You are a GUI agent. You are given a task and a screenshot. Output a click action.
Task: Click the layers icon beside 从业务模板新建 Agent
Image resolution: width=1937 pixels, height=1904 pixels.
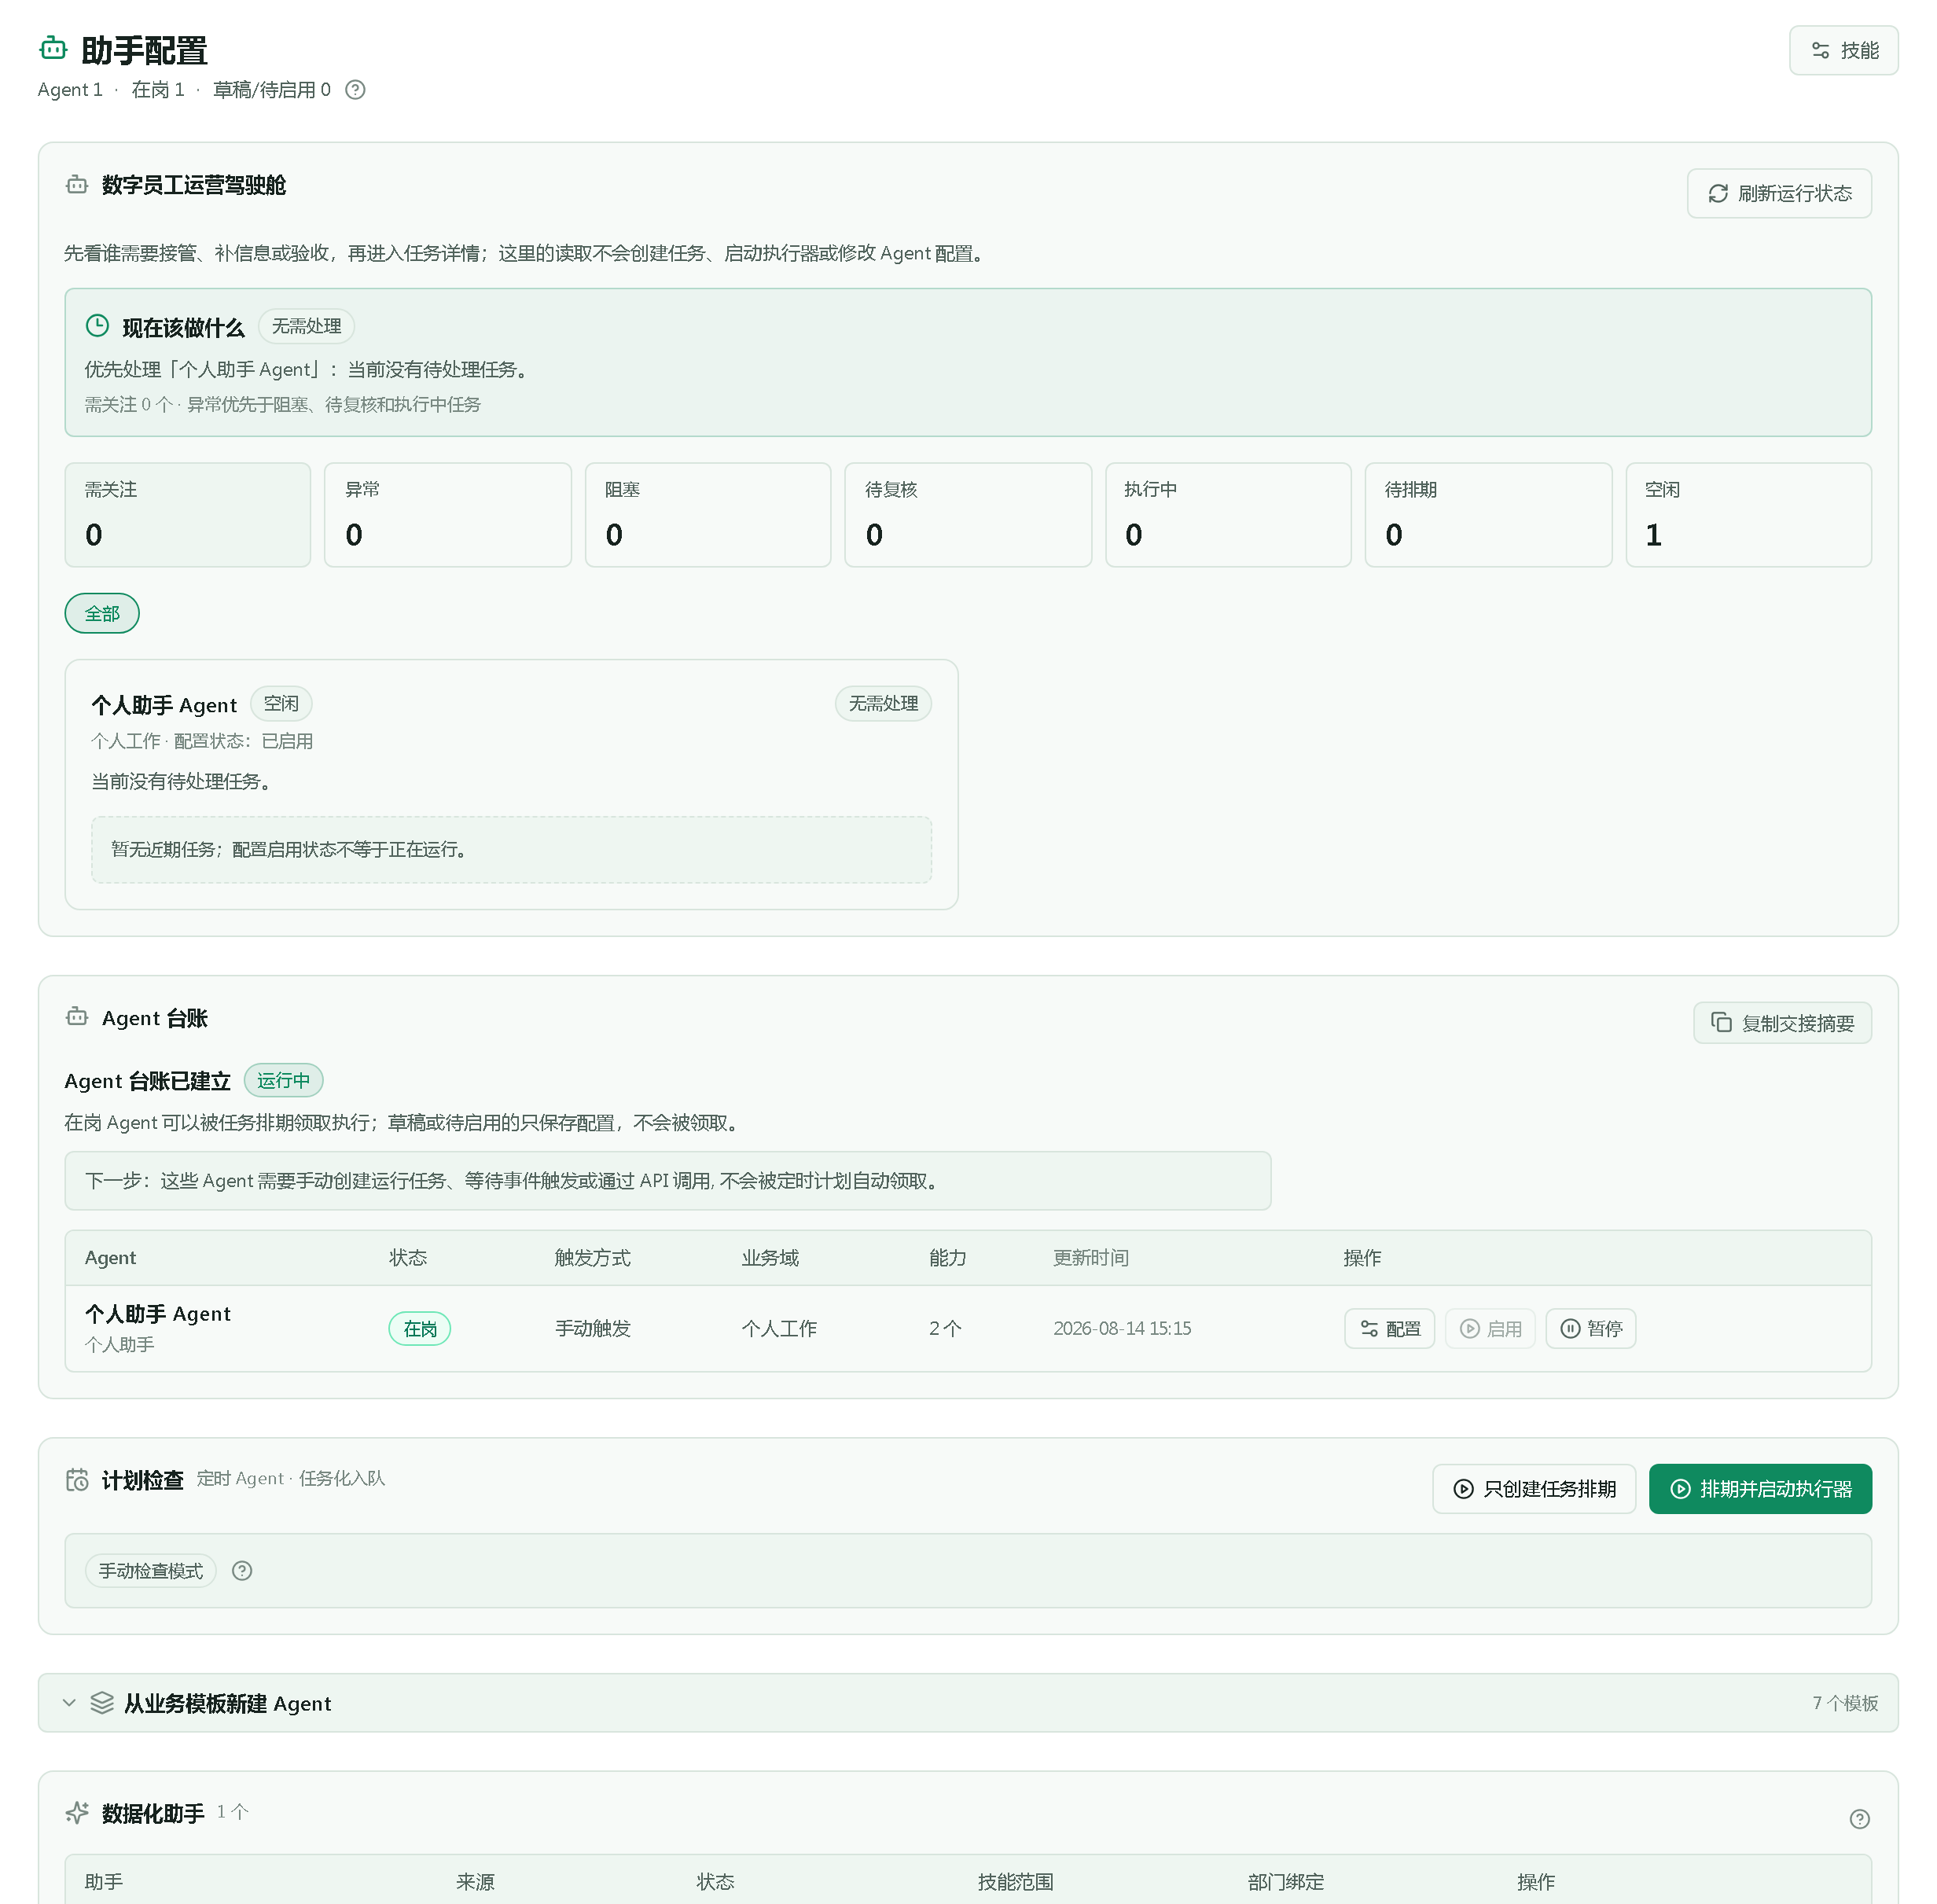(102, 1703)
